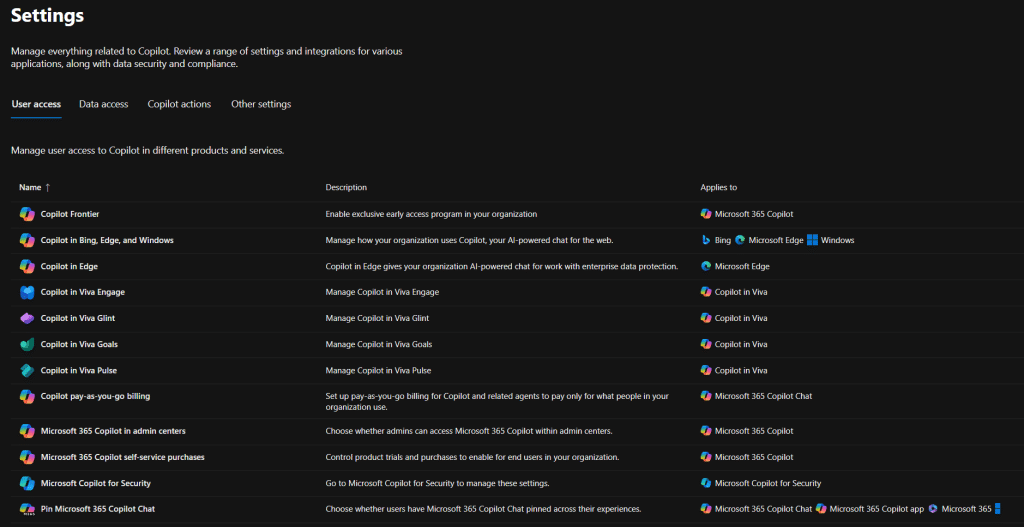Click the Microsoft 365 Copilot icon in Frontier row
Viewport: 1024px width, 527px height.
[706, 214]
